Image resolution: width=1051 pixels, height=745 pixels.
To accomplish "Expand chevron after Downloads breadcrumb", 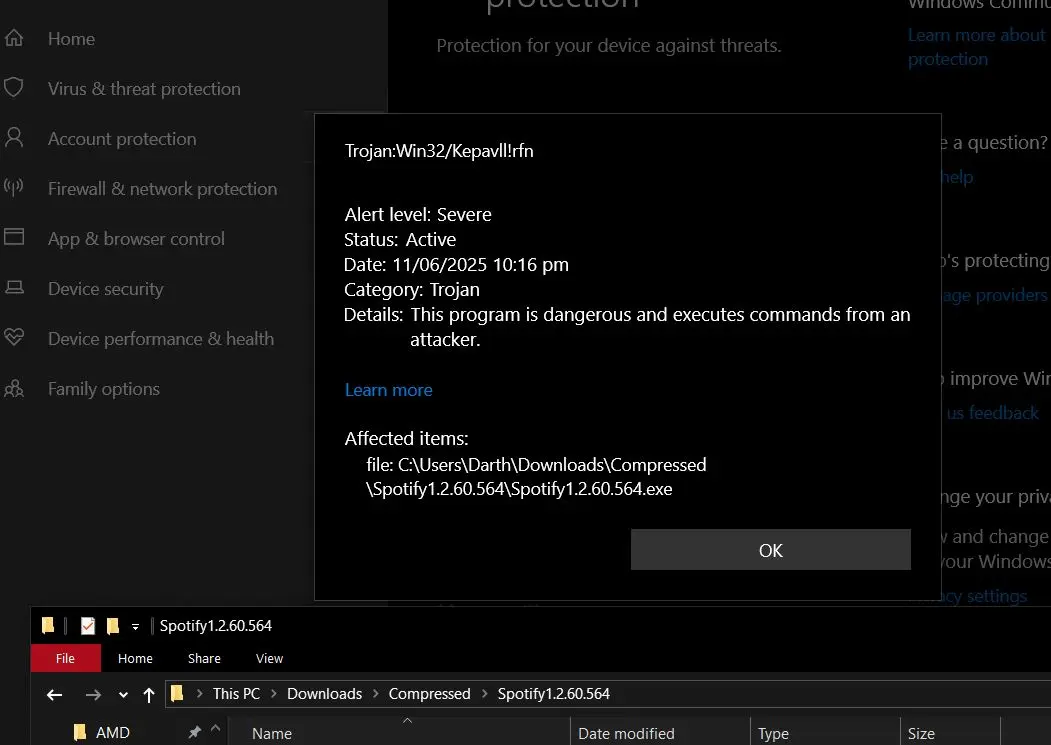I will [375, 694].
